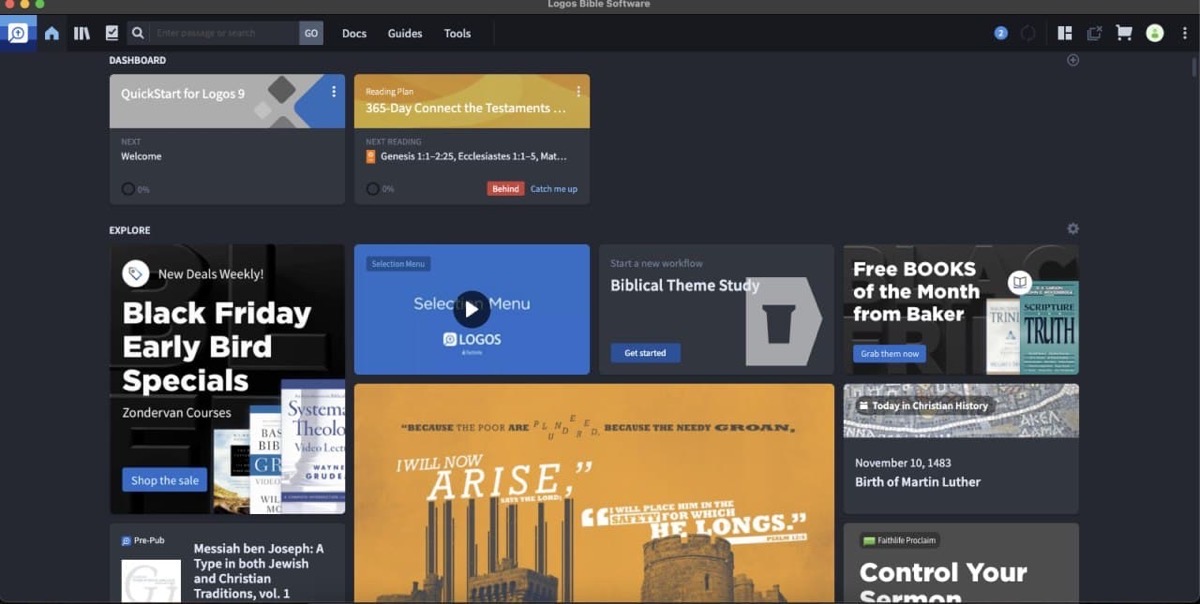Viewport: 1200px width, 604px height.
Task: Click the Reading Plan 0% progress circle
Action: pyautogui.click(x=372, y=189)
